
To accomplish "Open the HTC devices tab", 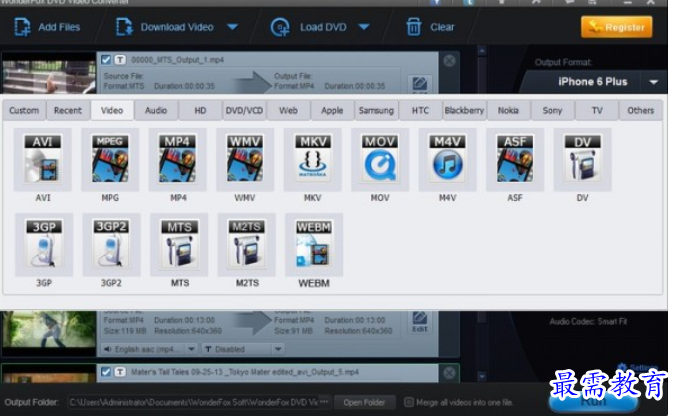I will pyautogui.click(x=420, y=110).
